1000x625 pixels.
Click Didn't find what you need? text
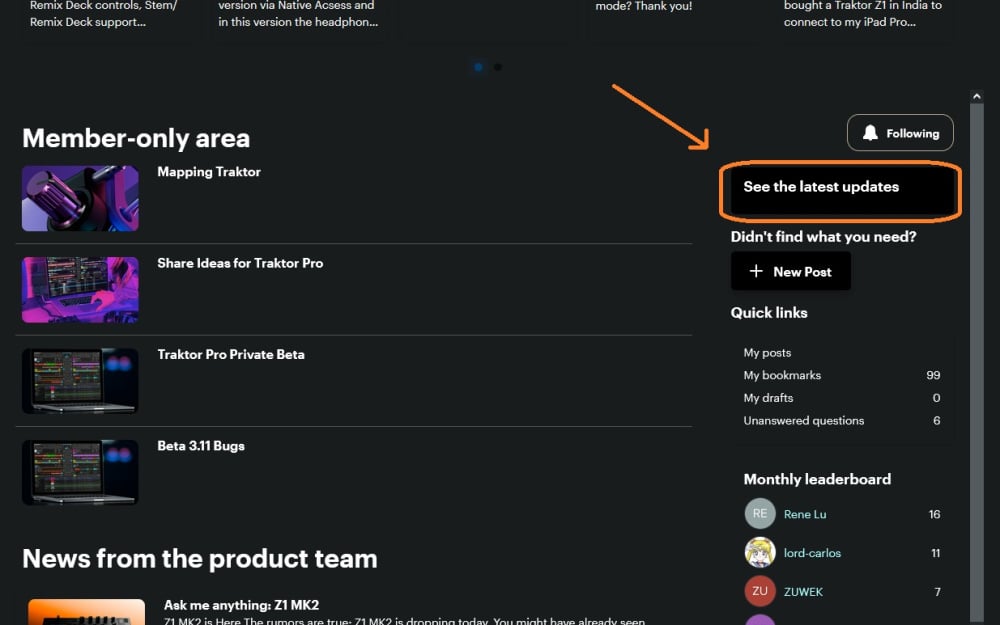823,237
